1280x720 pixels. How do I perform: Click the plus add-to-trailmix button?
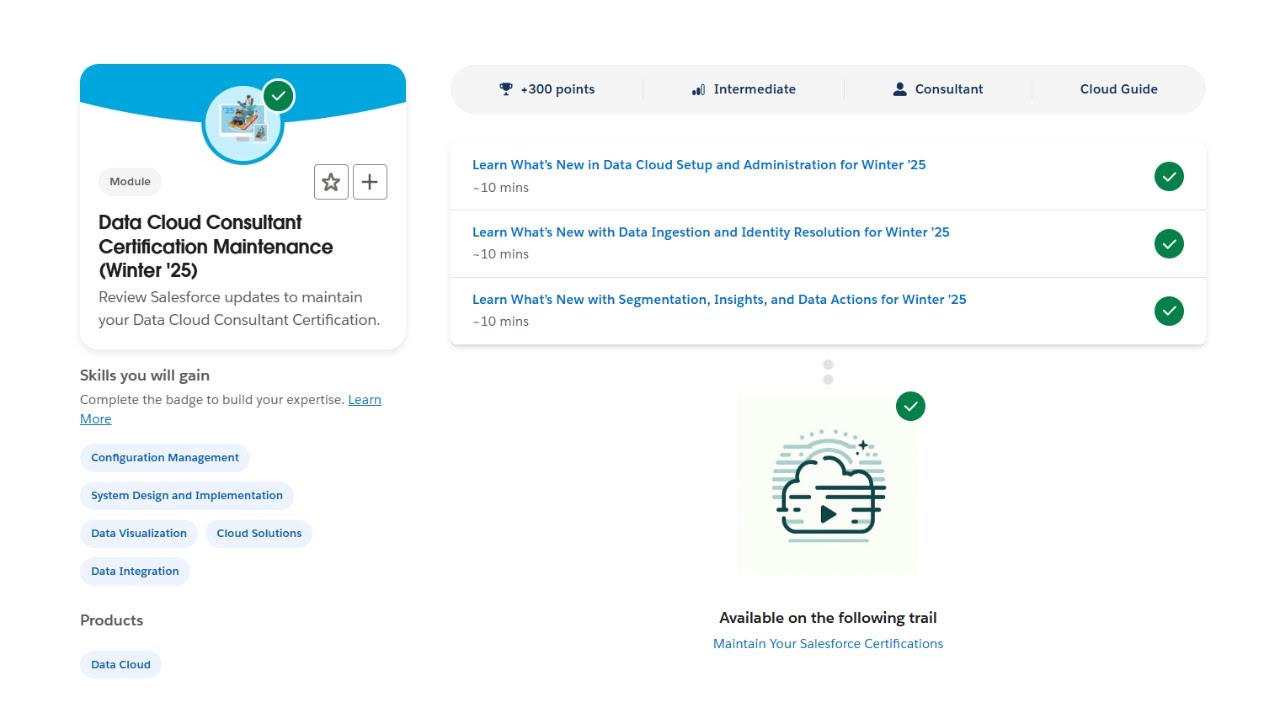[370, 182]
